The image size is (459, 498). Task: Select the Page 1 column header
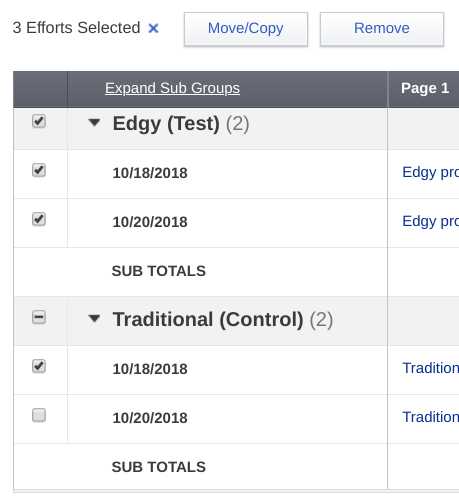425,88
